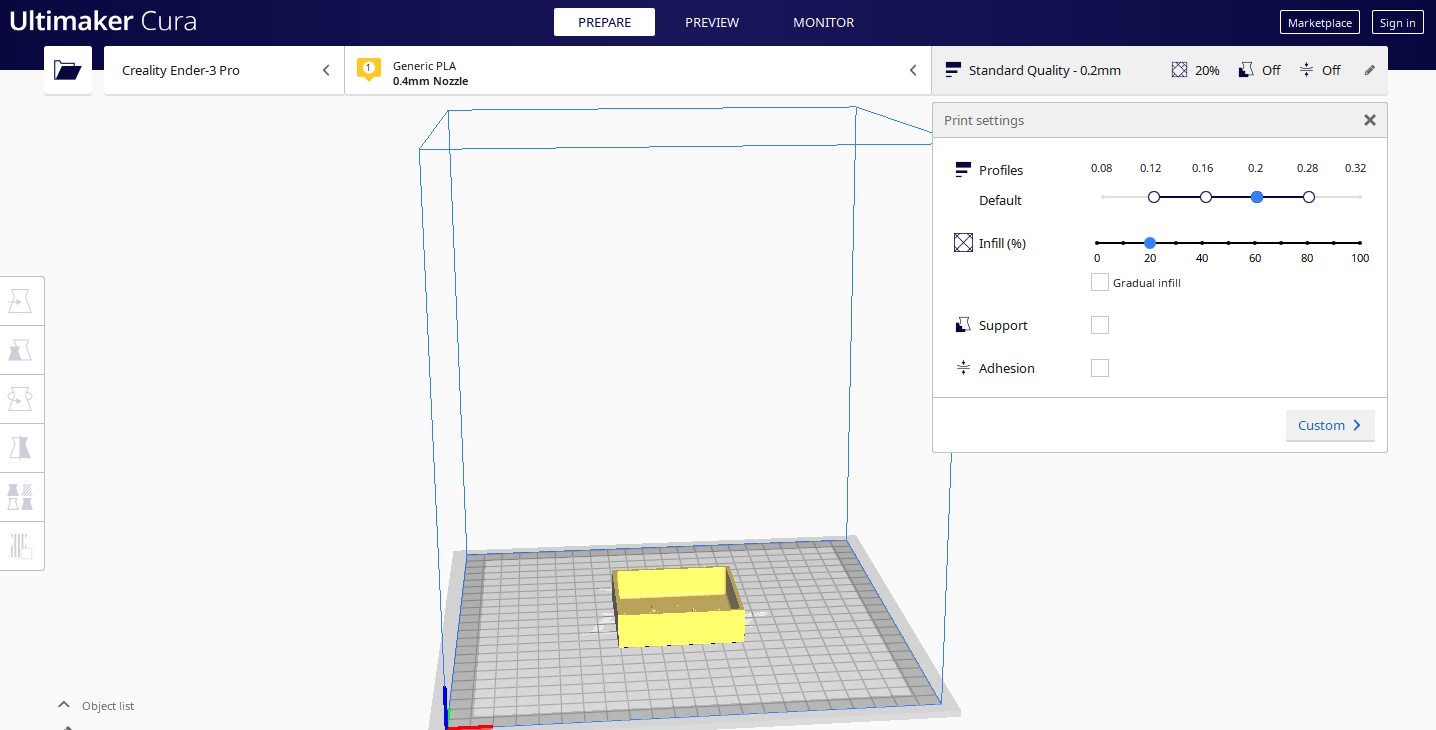Viewport: 1436px width, 730px height.
Task: Click the Sign in button
Action: click(x=1397, y=22)
